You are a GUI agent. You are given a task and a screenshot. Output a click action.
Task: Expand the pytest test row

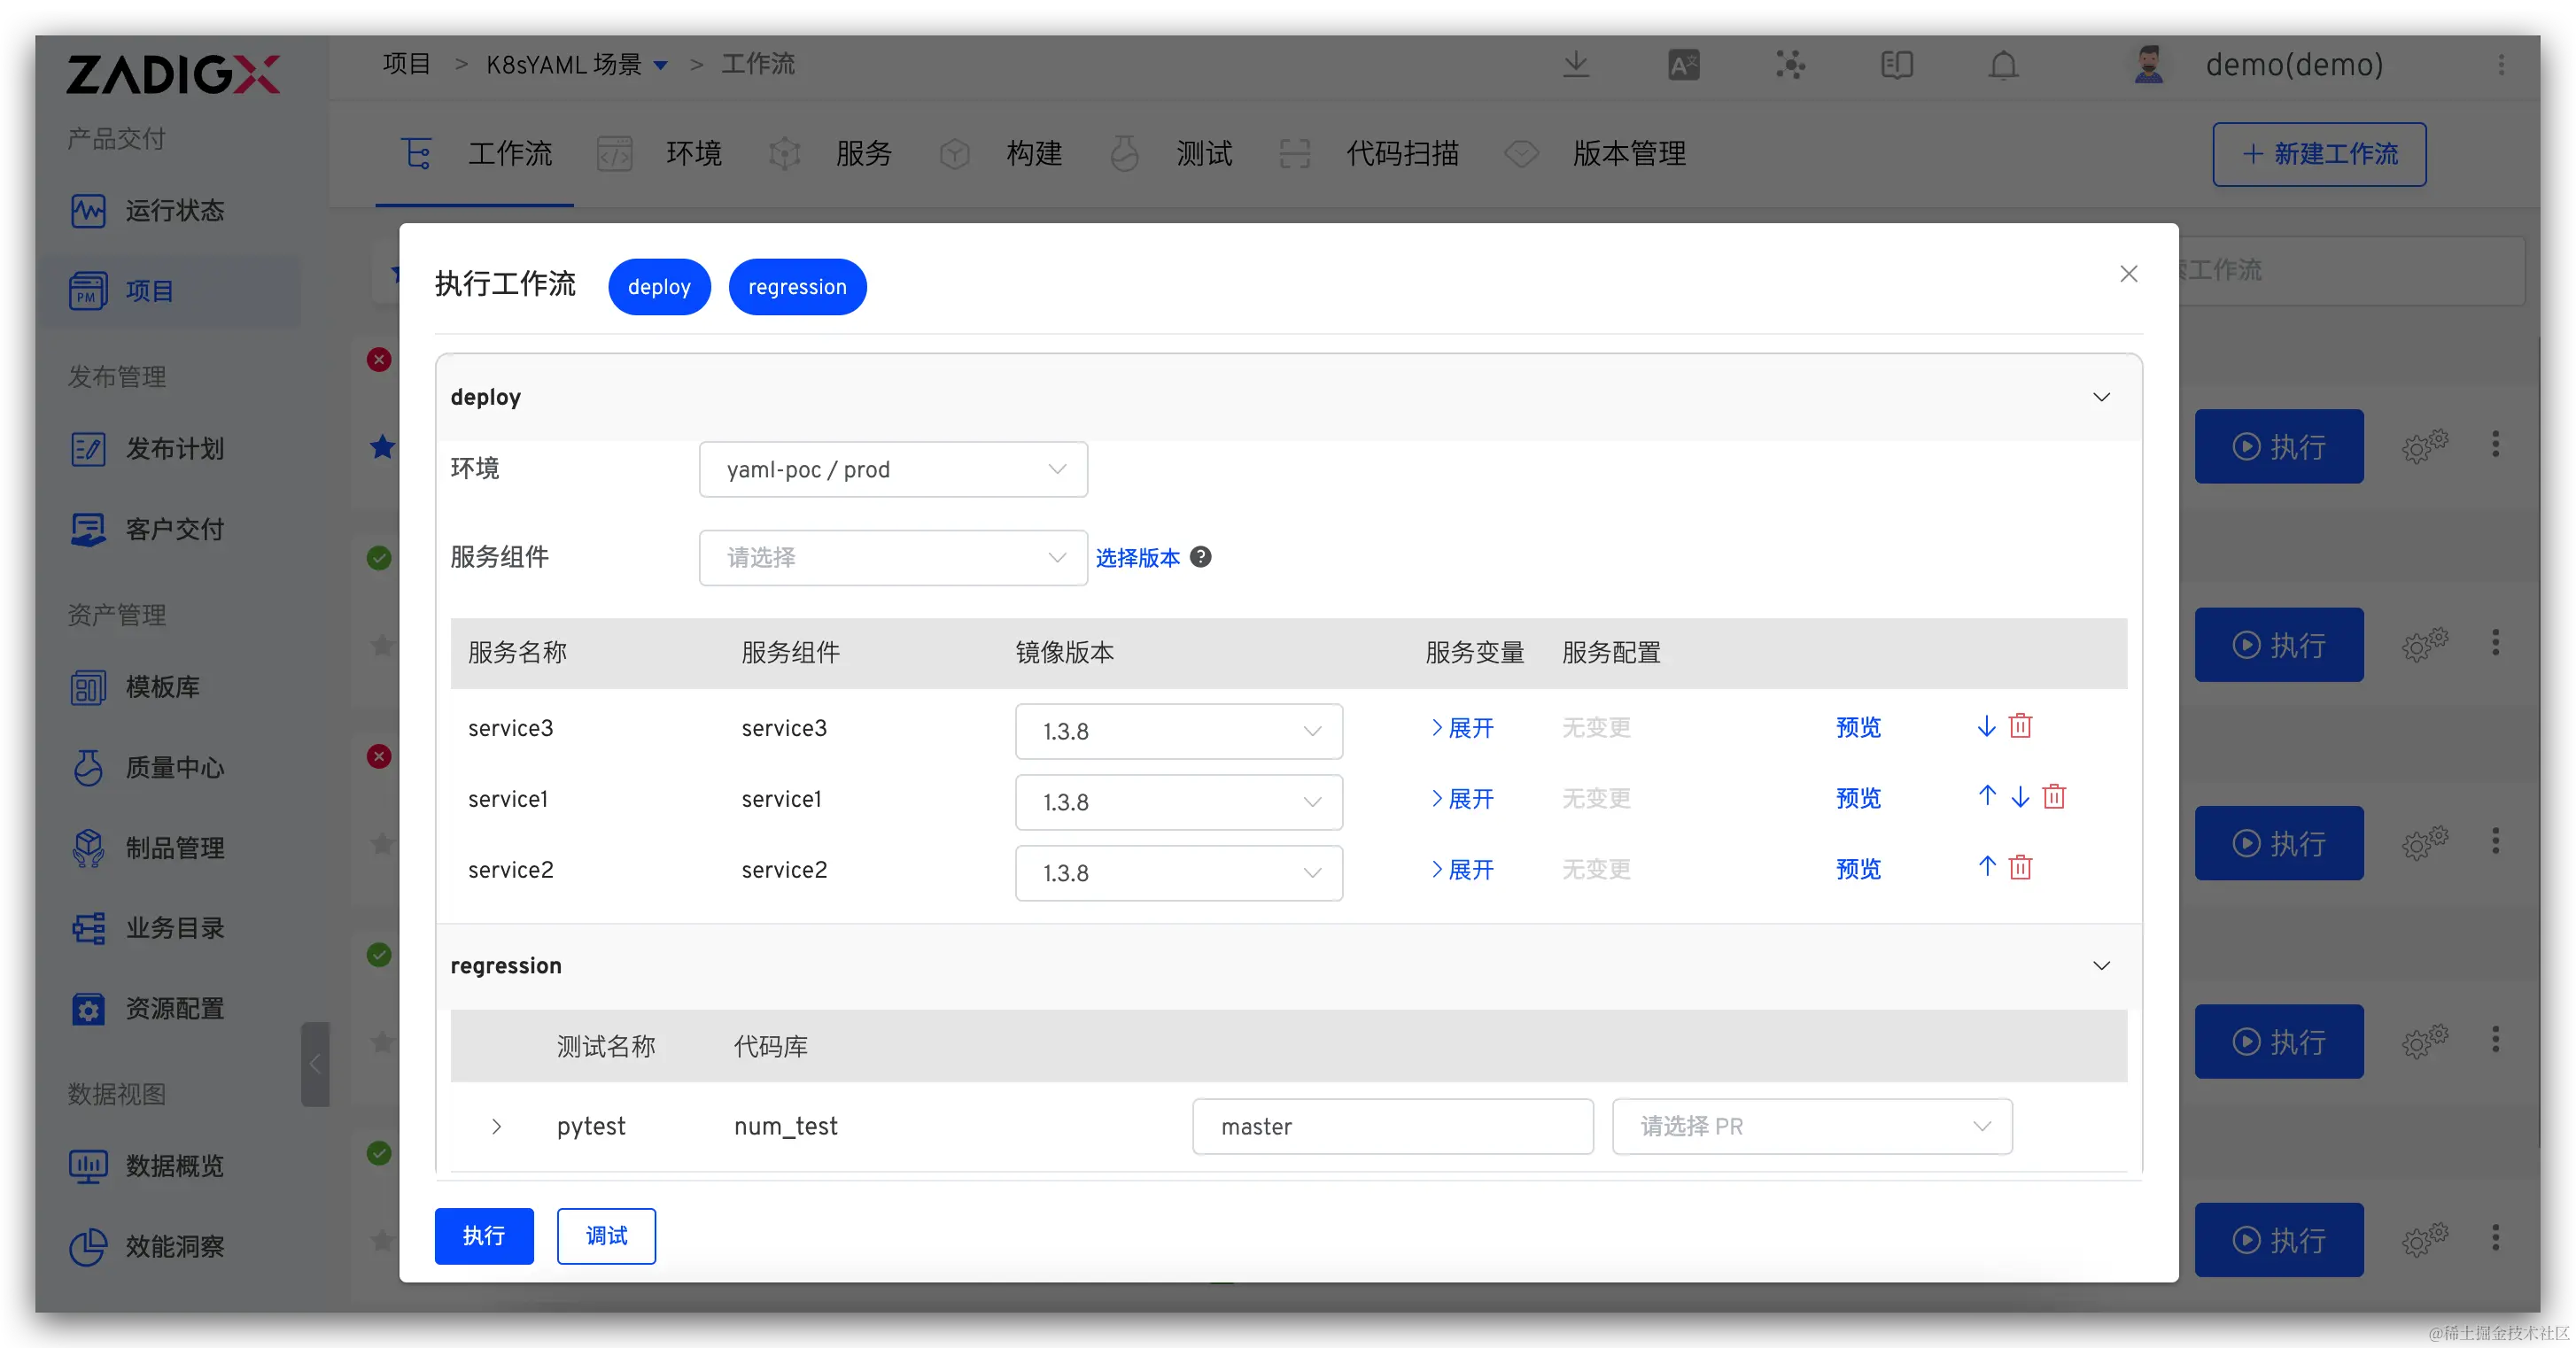(x=496, y=1127)
